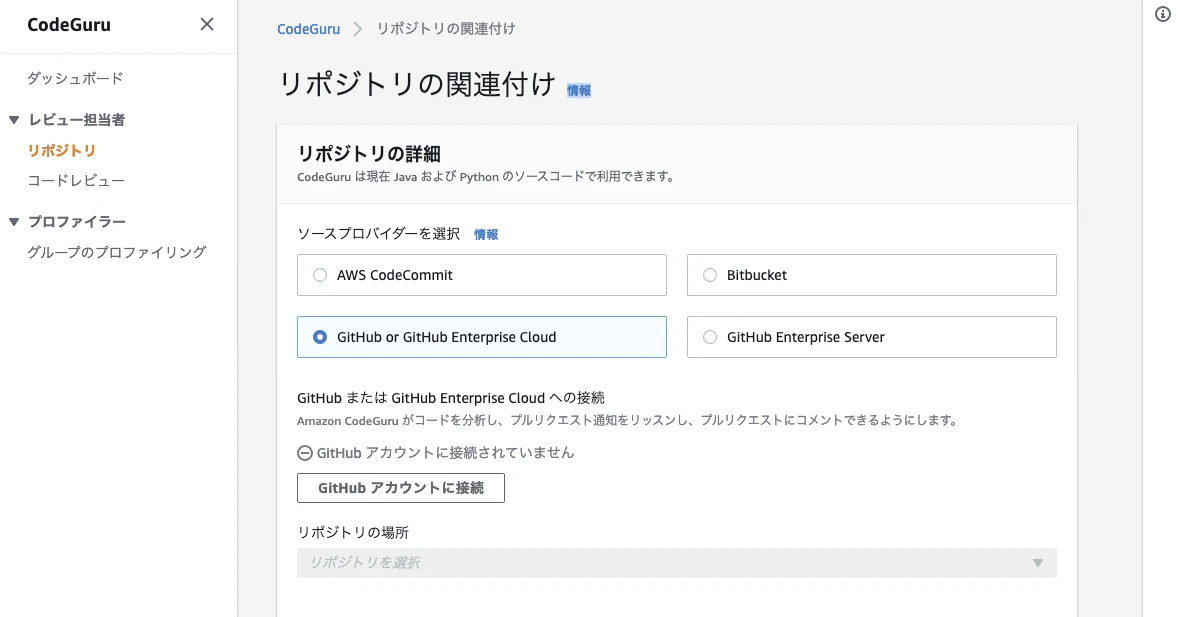The width and height of the screenshot is (1181, 617).
Task: Select GitHub or GitHub Enterprise Cloud option
Action: pyautogui.click(x=482, y=337)
